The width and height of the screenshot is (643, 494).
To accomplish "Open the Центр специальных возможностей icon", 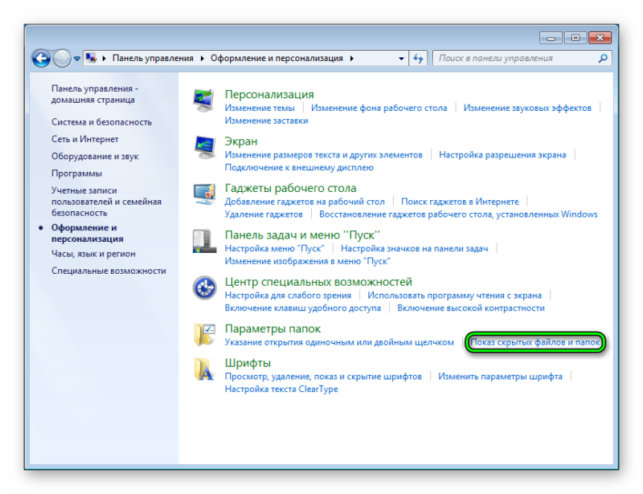I will coord(204,288).
